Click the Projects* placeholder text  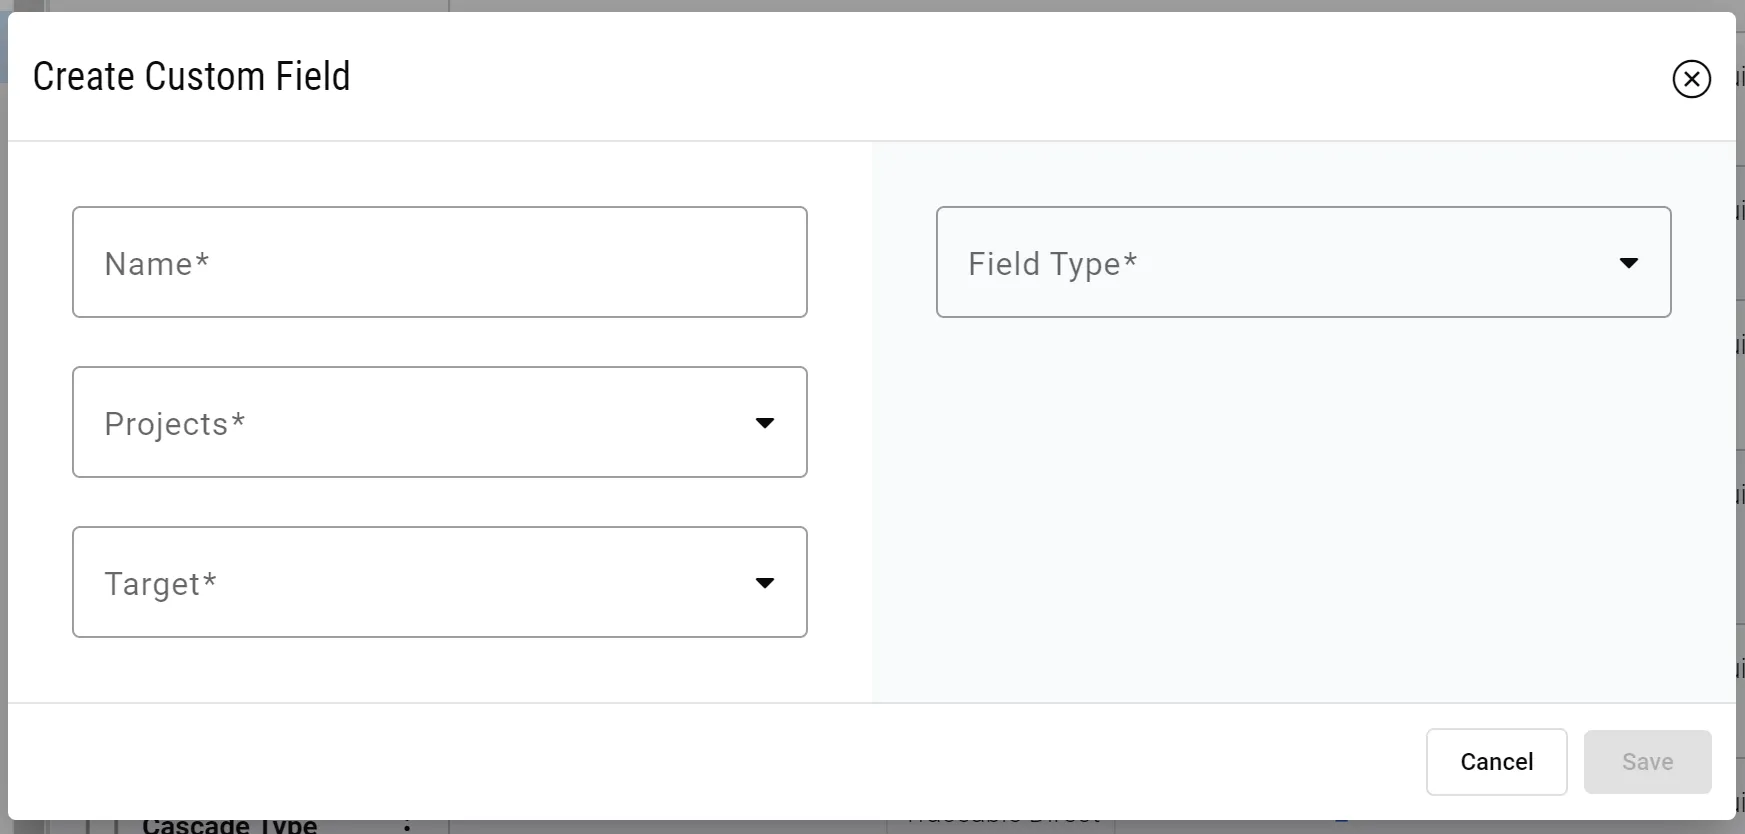[174, 424]
